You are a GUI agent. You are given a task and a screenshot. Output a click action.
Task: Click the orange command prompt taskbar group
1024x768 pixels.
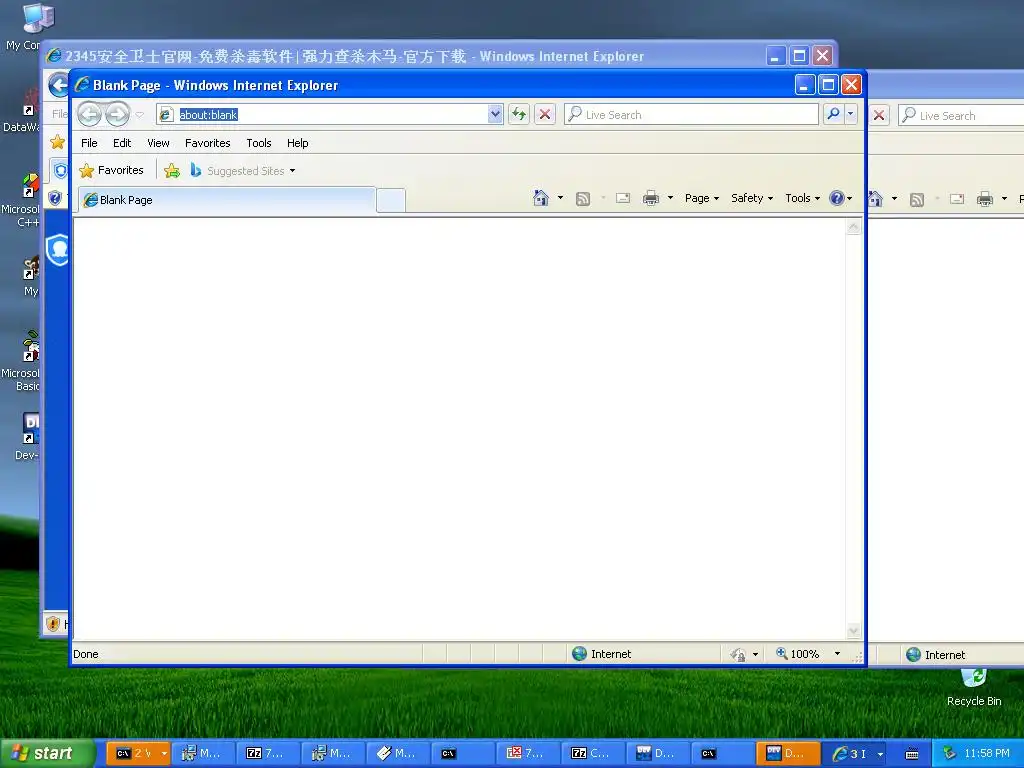coord(138,754)
